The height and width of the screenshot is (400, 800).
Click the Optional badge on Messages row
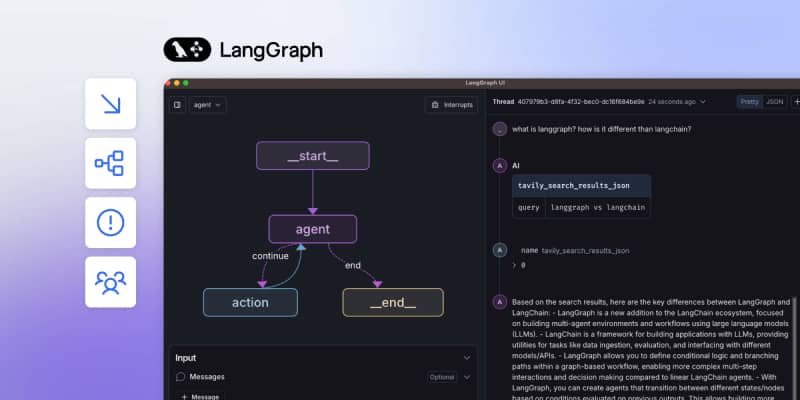click(442, 377)
